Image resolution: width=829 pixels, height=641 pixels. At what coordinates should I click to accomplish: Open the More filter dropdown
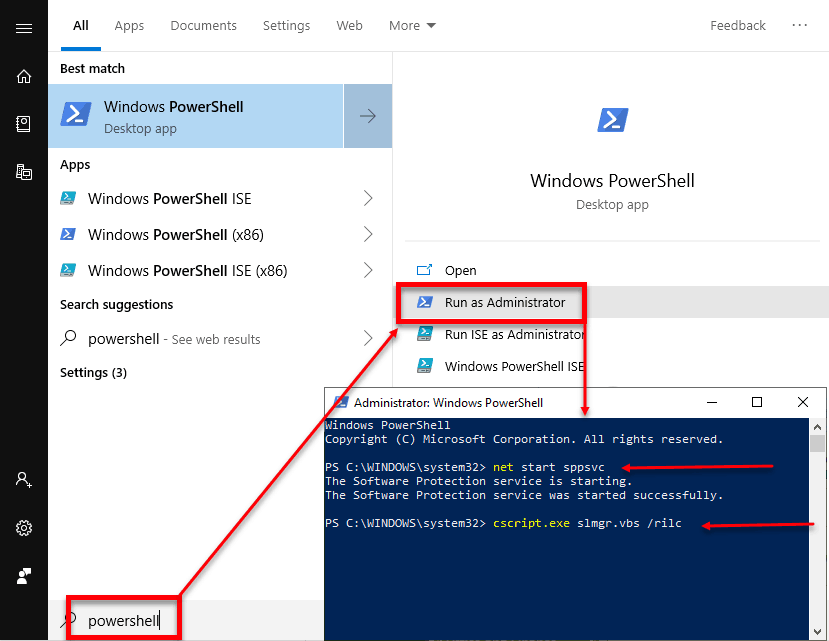(412, 25)
